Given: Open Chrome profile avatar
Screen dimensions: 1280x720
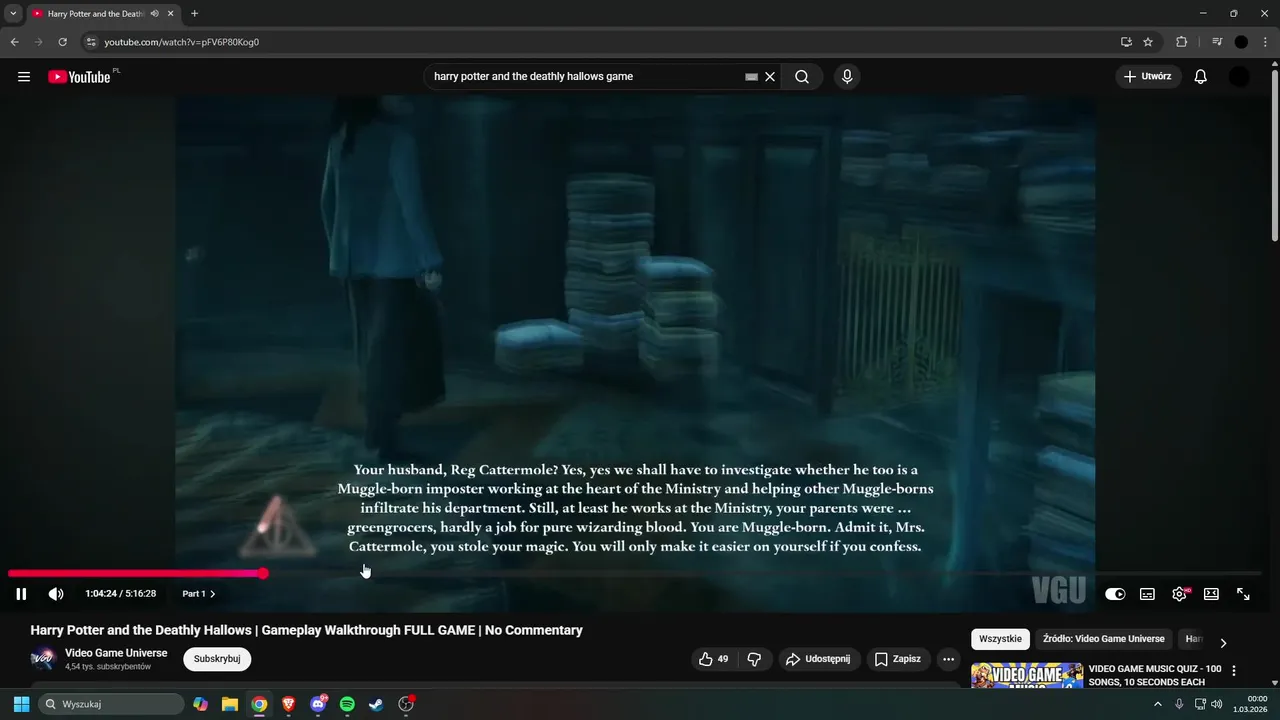Looking at the screenshot, I should pyautogui.click(x=1241, y=42).
